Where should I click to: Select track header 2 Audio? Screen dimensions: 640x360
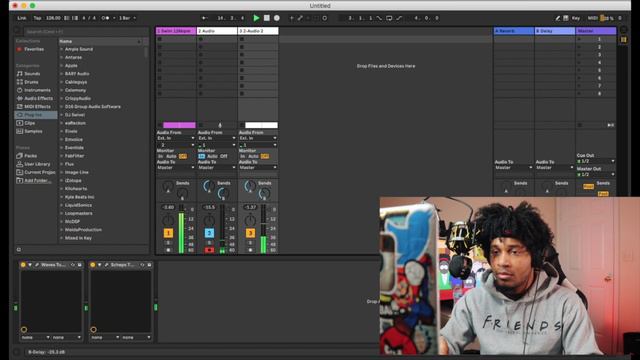(217, 31)
